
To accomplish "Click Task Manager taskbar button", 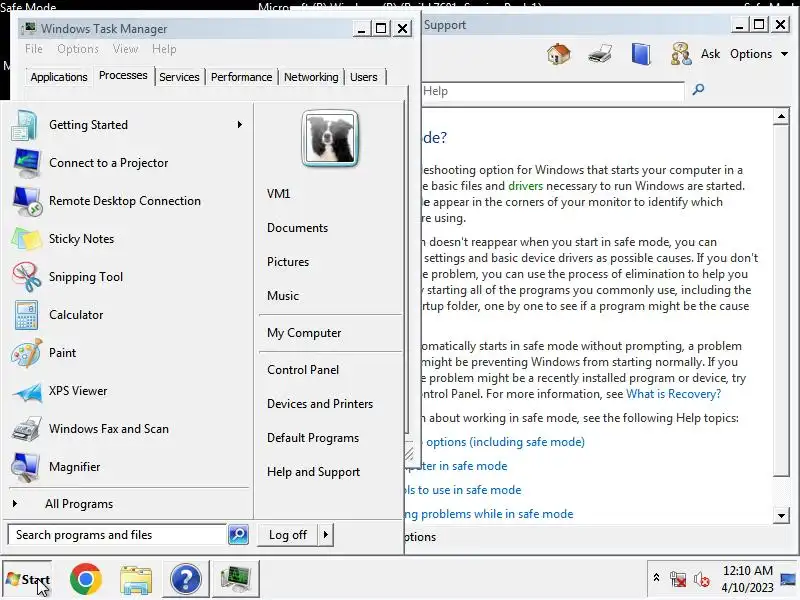I will [x=236, y=579].
